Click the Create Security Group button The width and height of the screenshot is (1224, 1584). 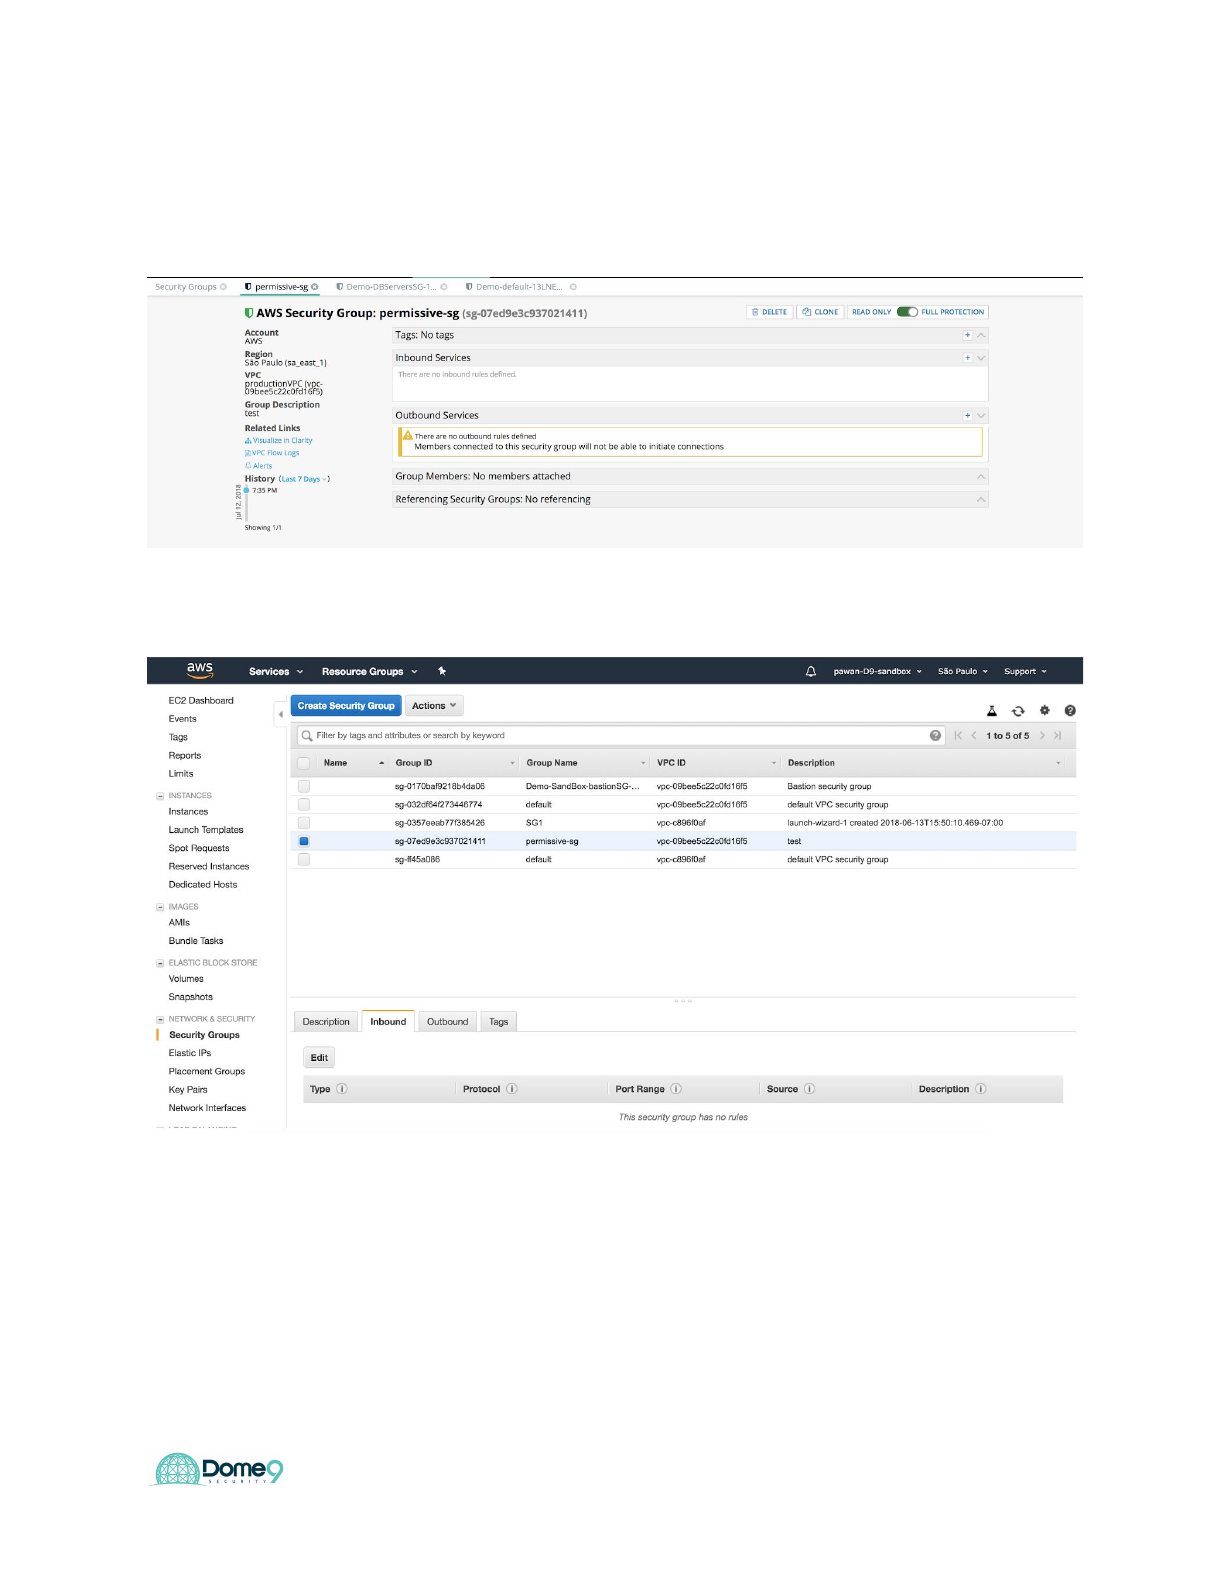[346, 706]
